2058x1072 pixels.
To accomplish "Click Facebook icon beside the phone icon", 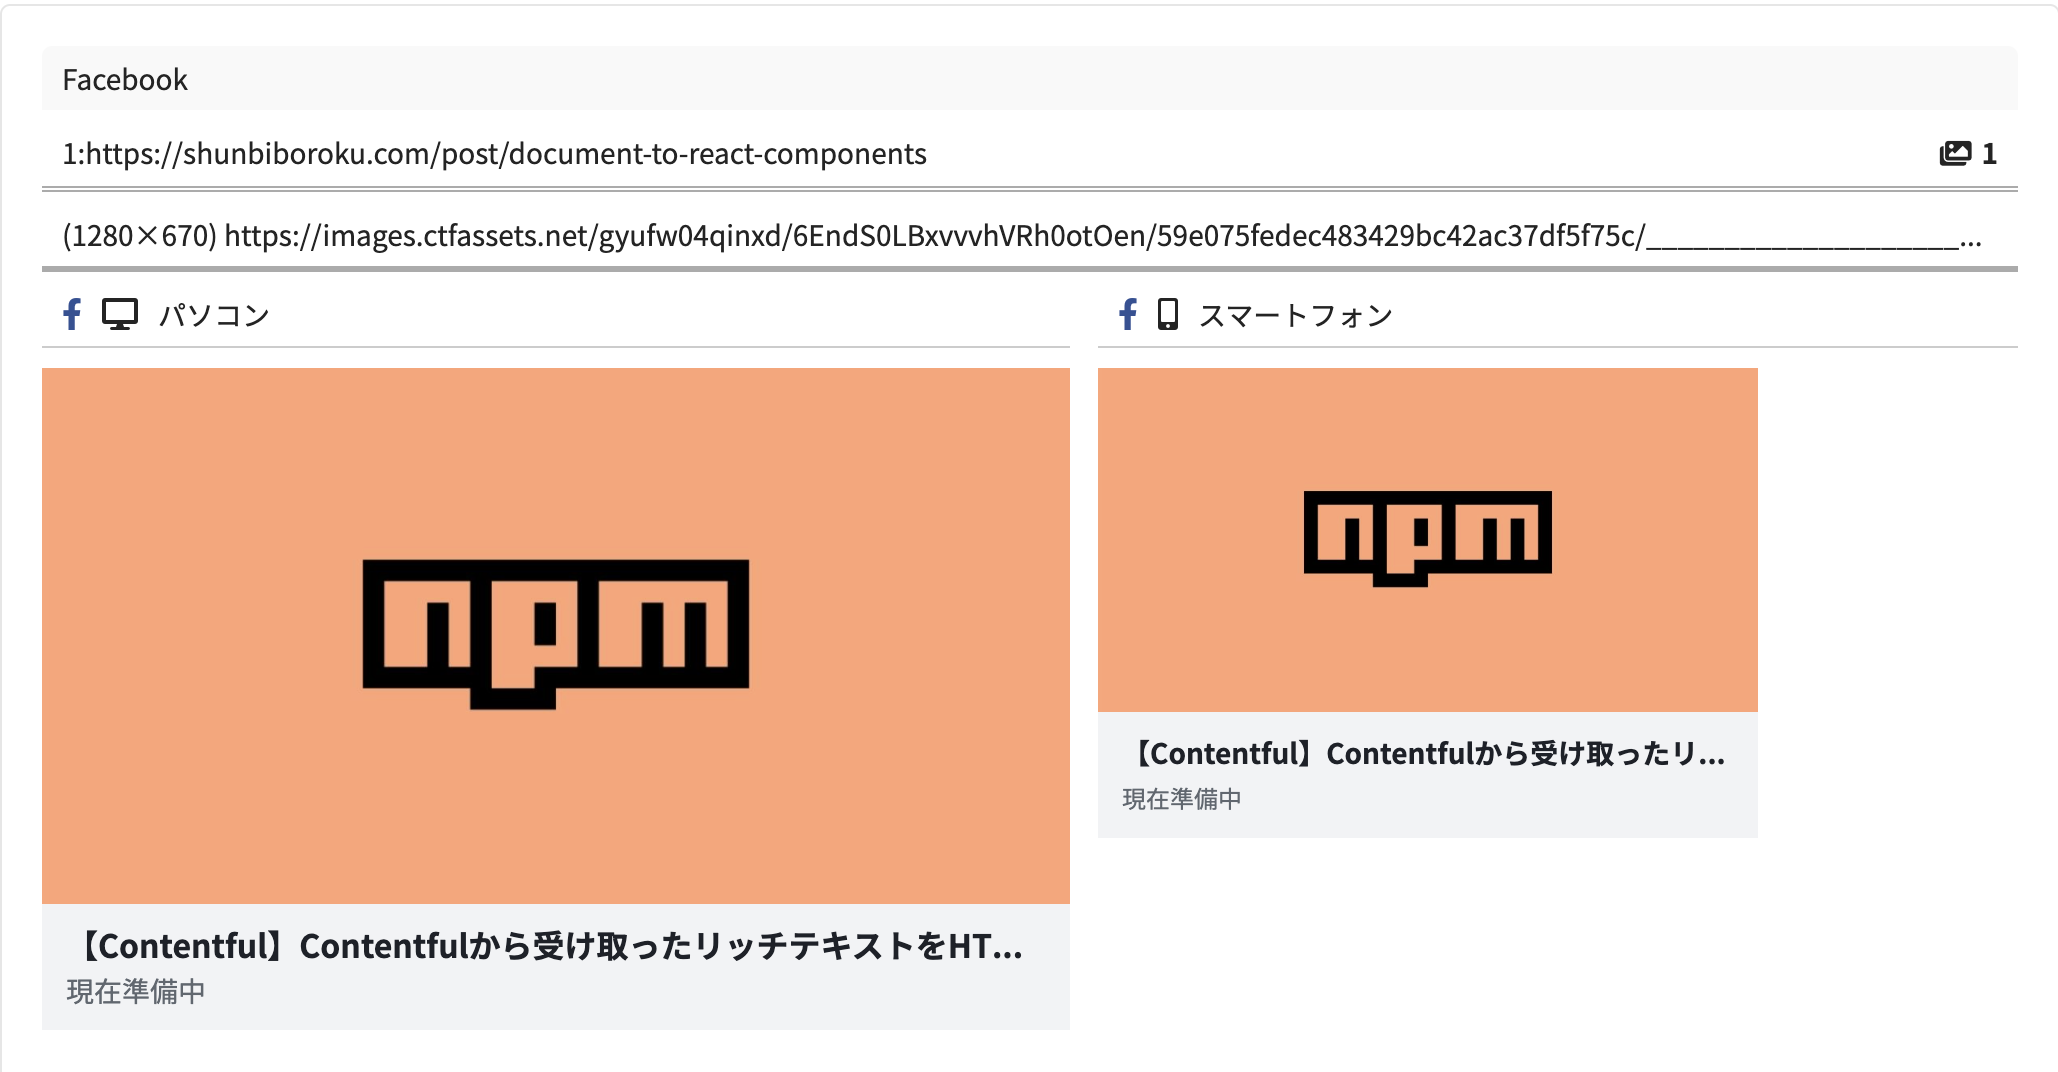I will click(x=1127, y=315).
